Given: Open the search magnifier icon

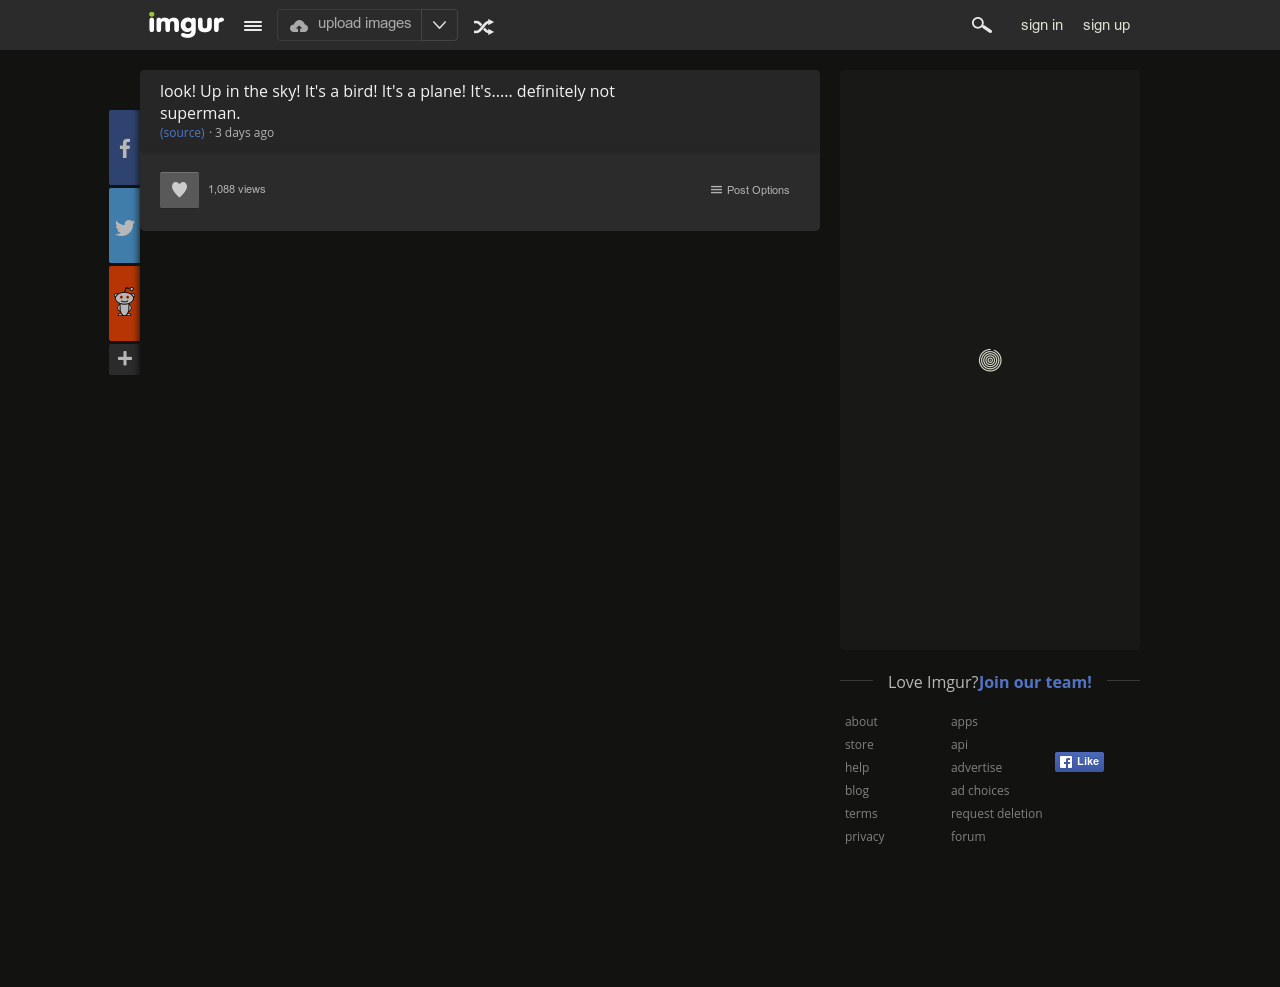Looking at the screenshot, I should coord(981,25).
